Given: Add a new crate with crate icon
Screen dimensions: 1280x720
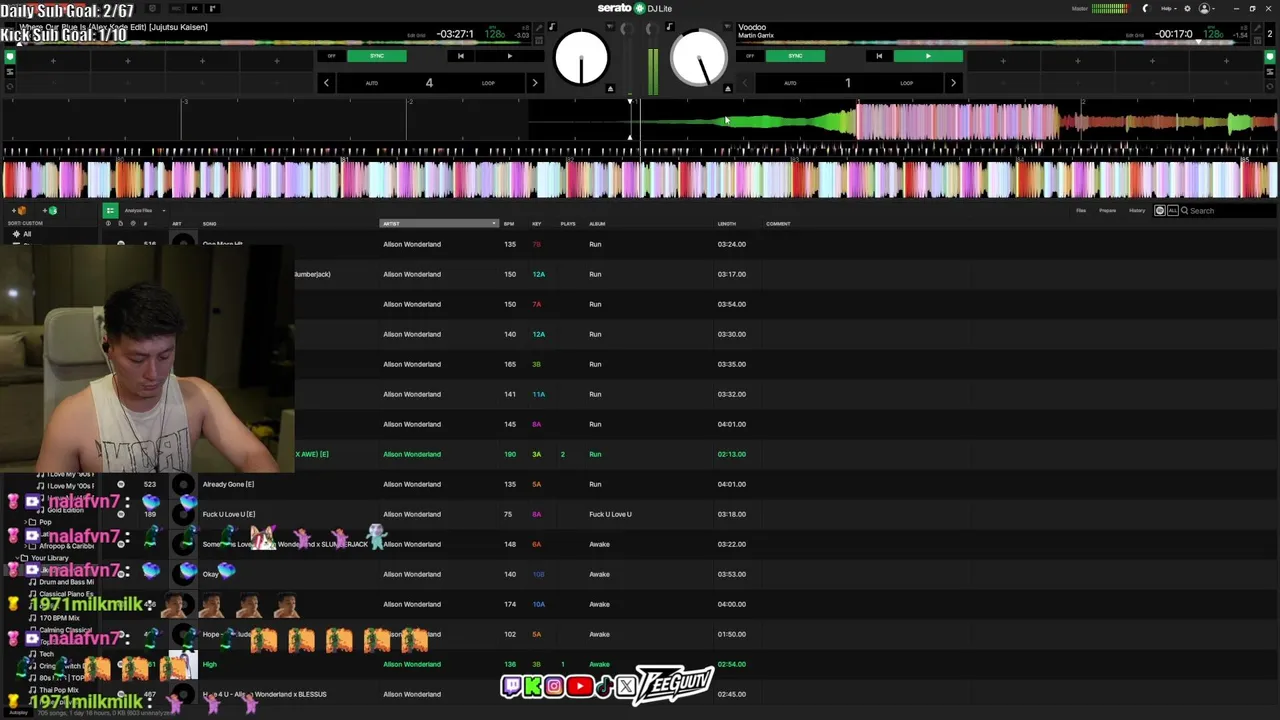Looking at the screenshot, I should coord(20,211).
